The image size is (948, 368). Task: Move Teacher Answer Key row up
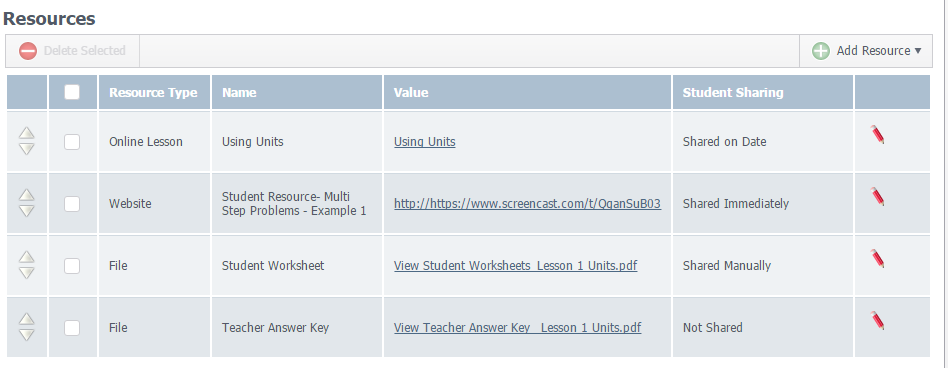pyautogui.click(x=27, y=318)
